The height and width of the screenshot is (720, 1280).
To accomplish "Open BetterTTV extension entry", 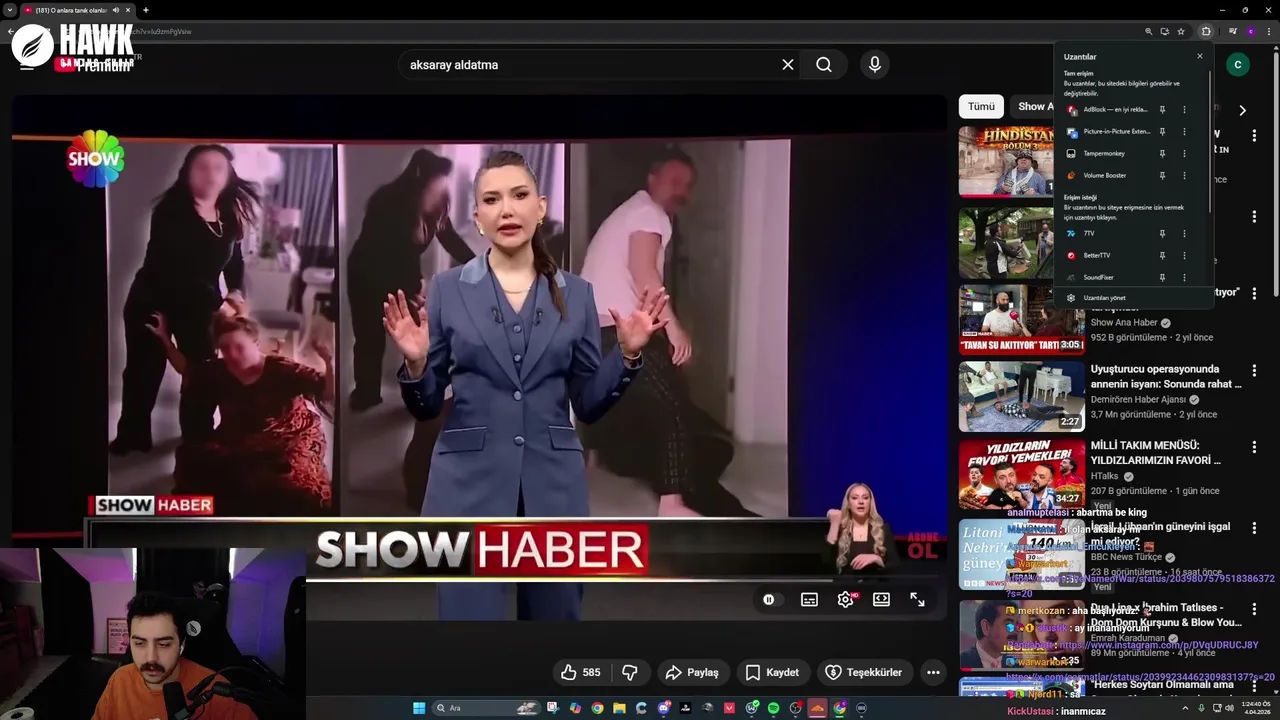I will tap(1108, 256).
